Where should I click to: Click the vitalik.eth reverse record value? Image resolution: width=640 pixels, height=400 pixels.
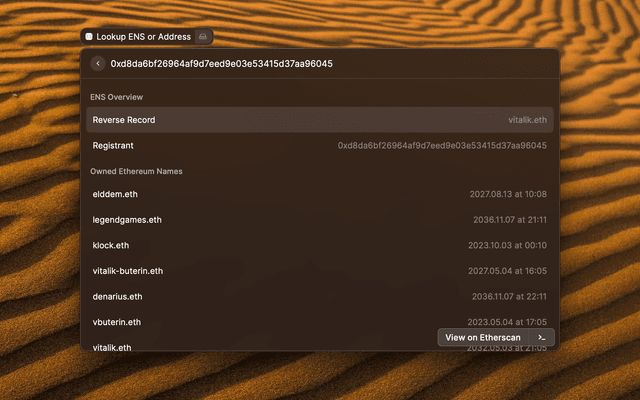[x=527, y=120]
